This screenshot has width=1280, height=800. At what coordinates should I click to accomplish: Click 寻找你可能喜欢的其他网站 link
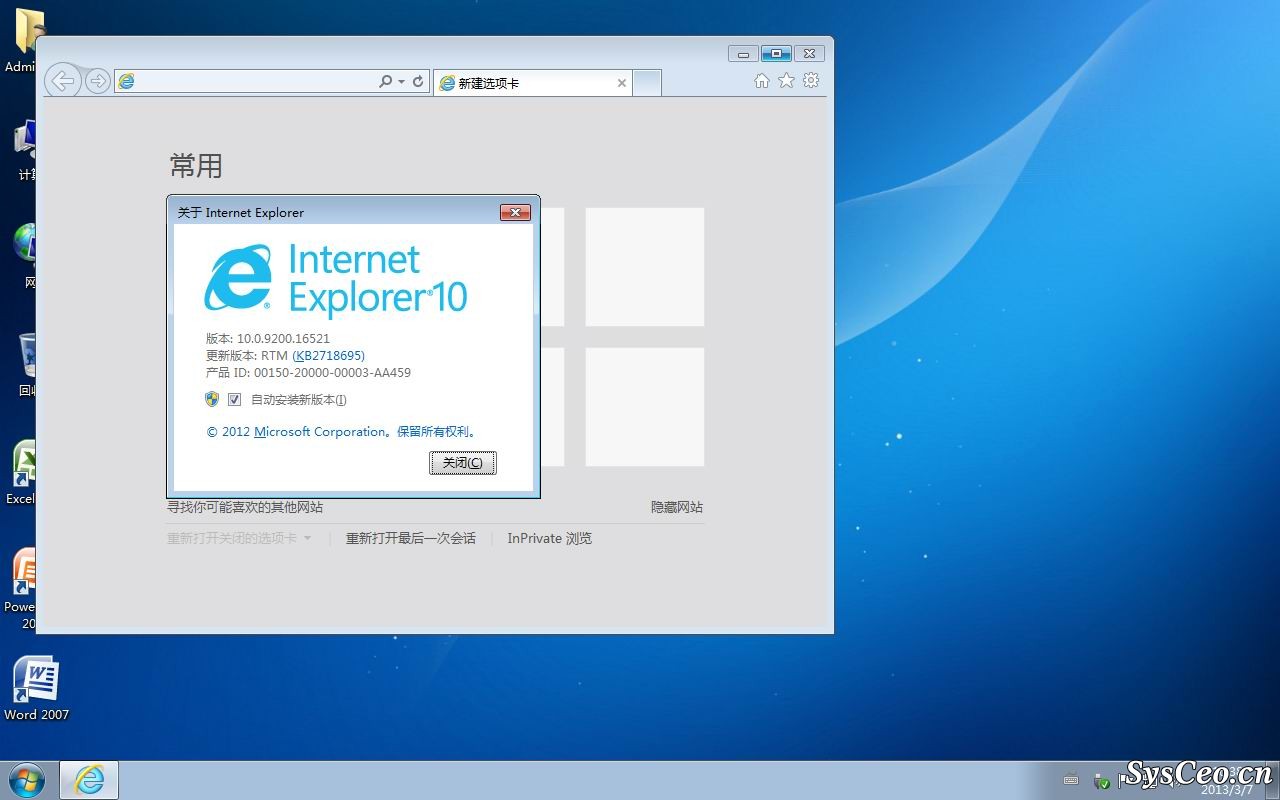pyautogui.click(x=245, y=507)
